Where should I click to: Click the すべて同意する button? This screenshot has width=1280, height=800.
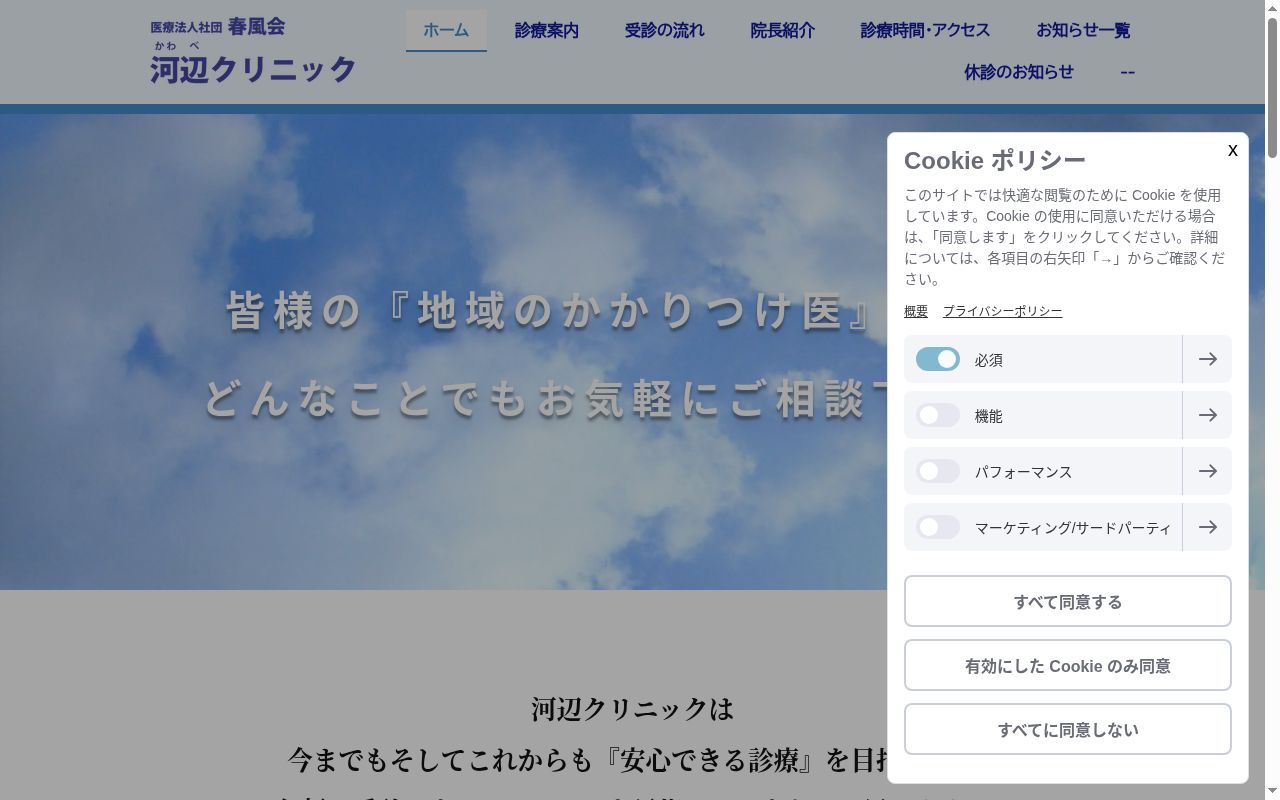[x=1068, y=601]
